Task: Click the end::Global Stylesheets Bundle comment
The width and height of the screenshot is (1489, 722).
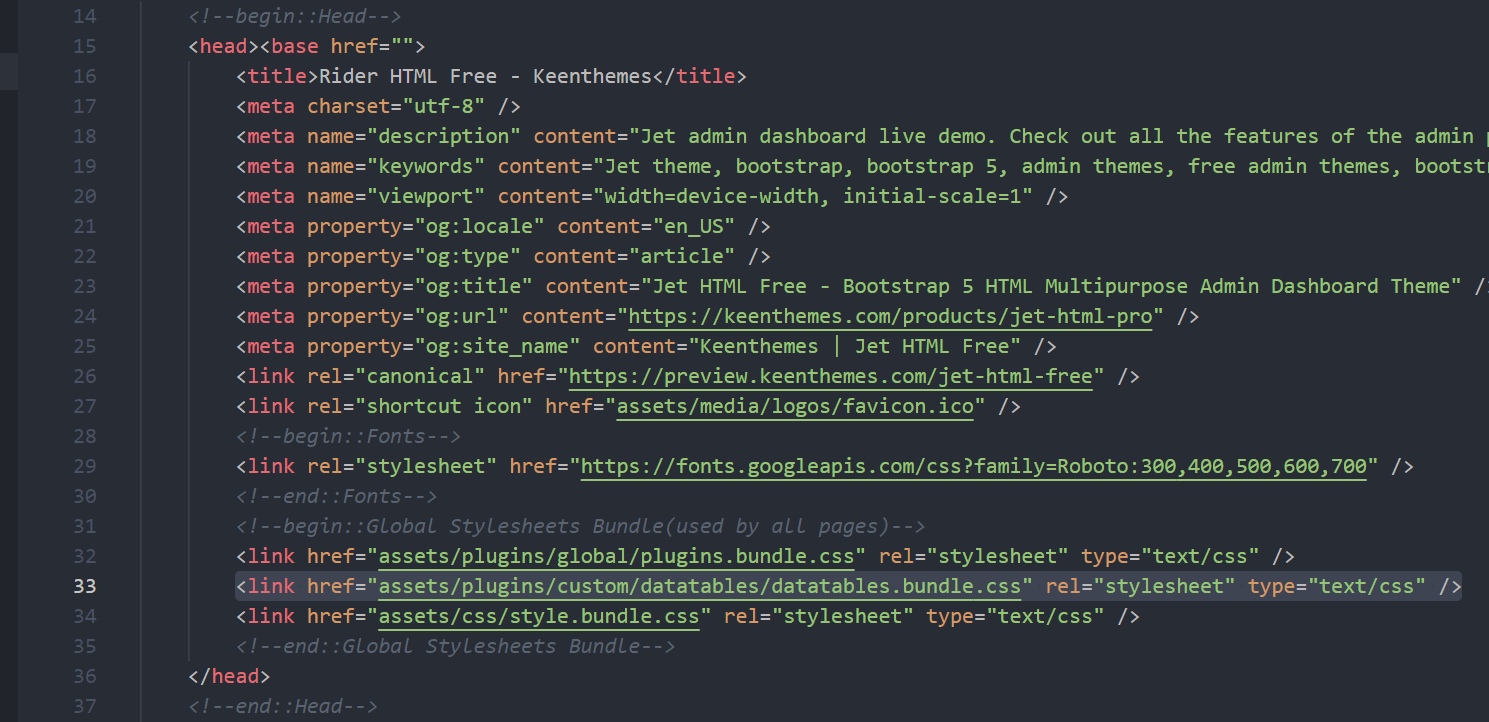Action: click(455, 646)
